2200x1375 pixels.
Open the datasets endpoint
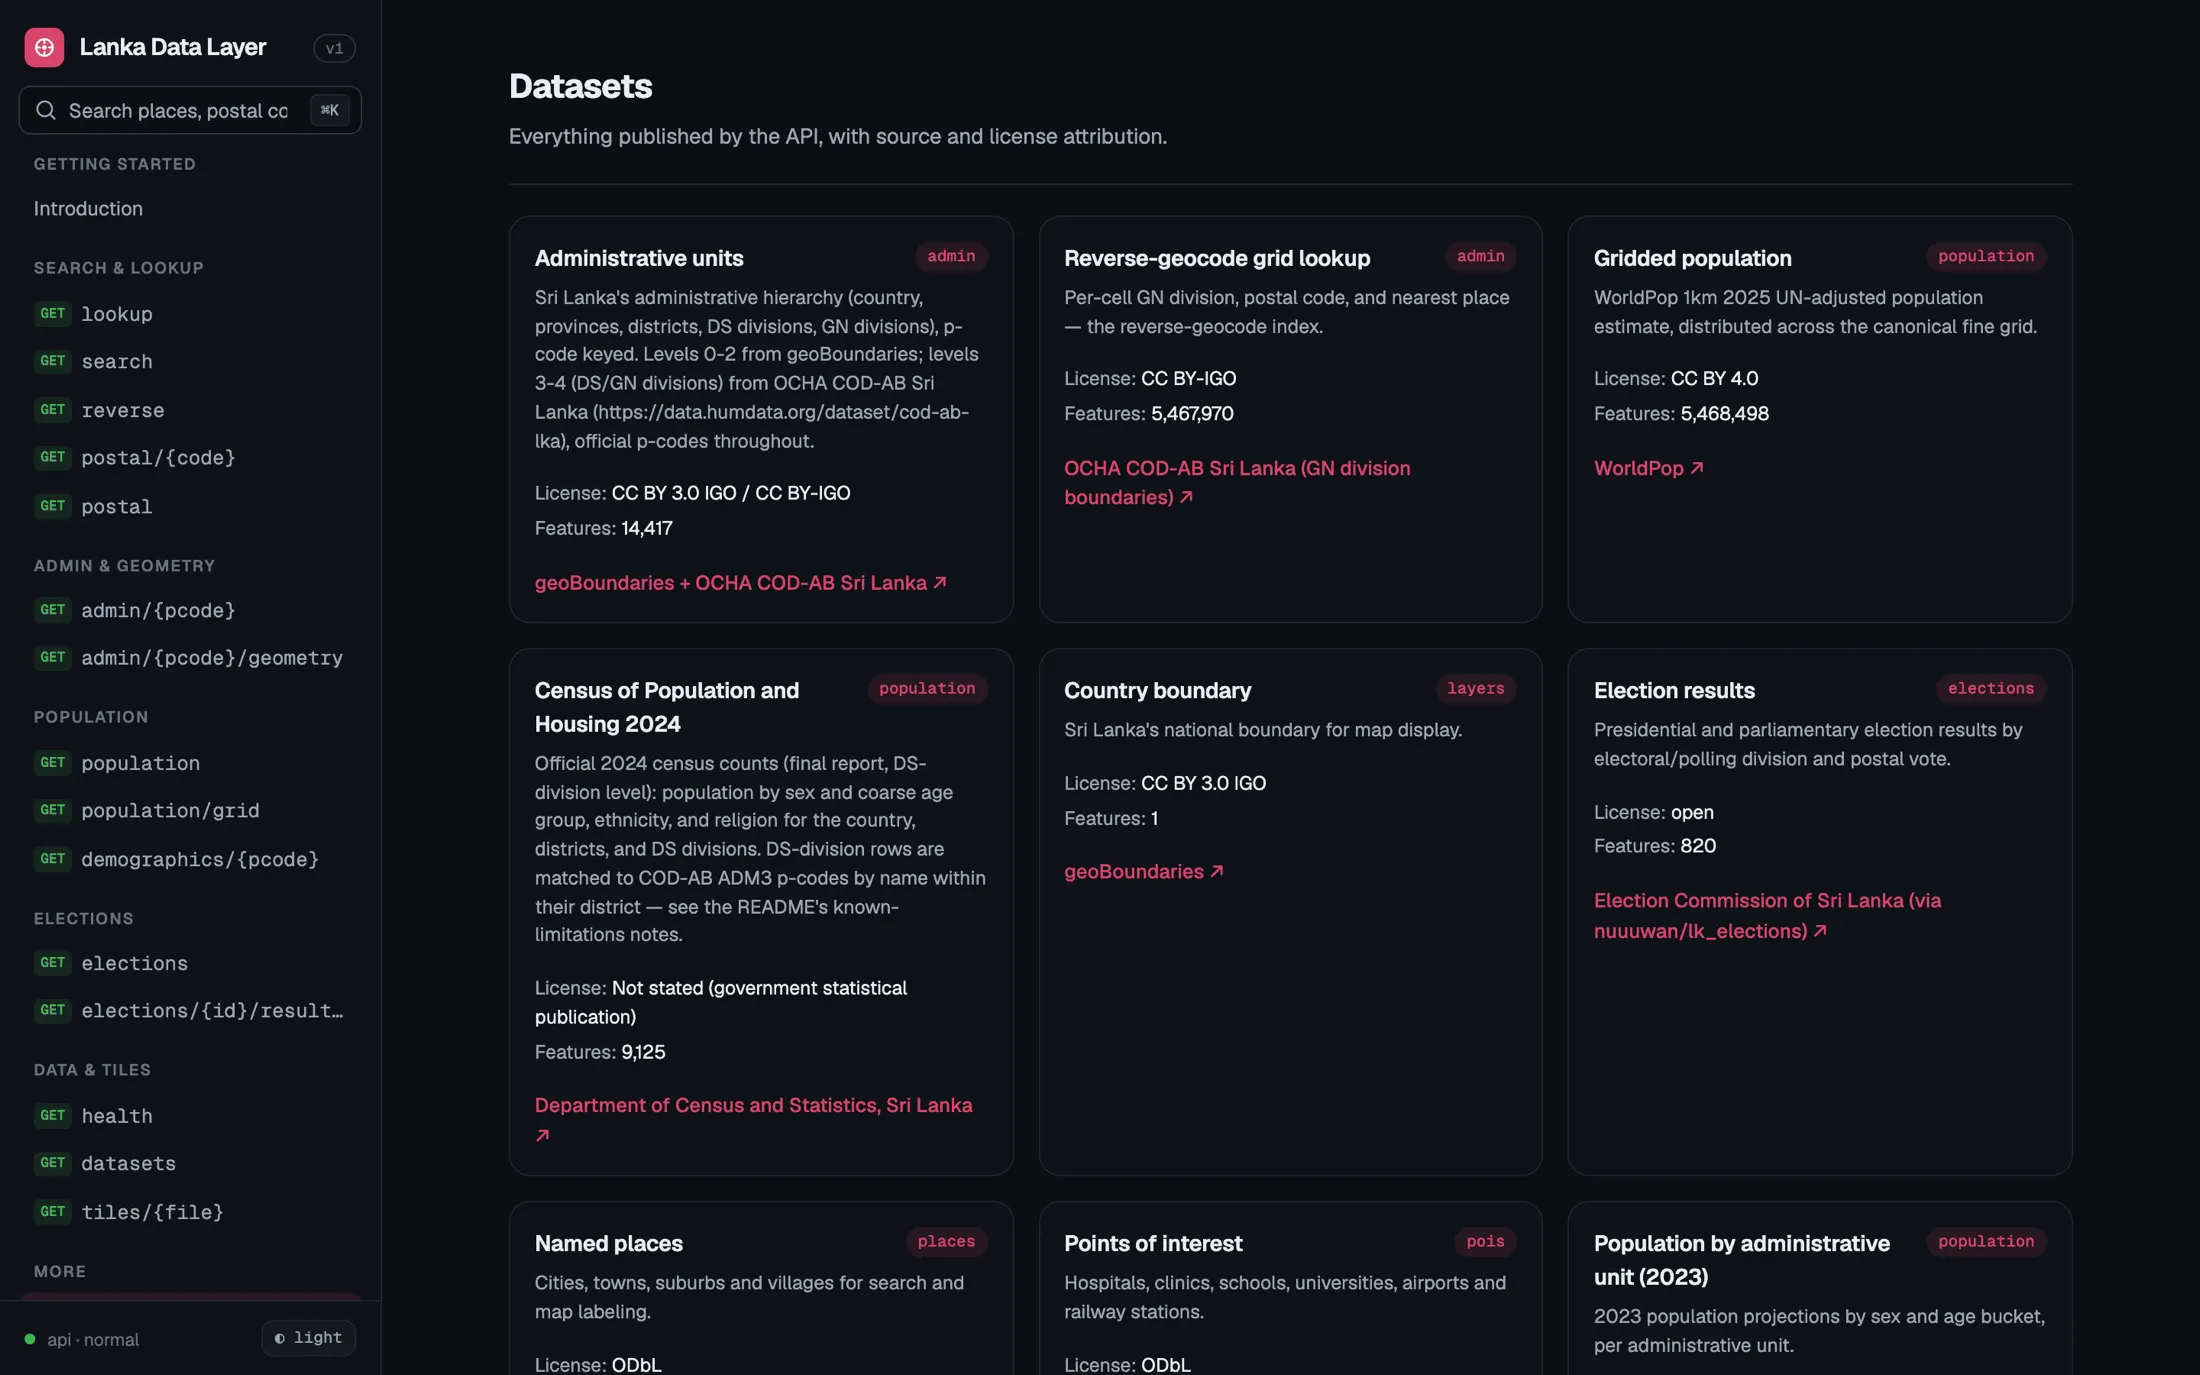pos(190,1163)
